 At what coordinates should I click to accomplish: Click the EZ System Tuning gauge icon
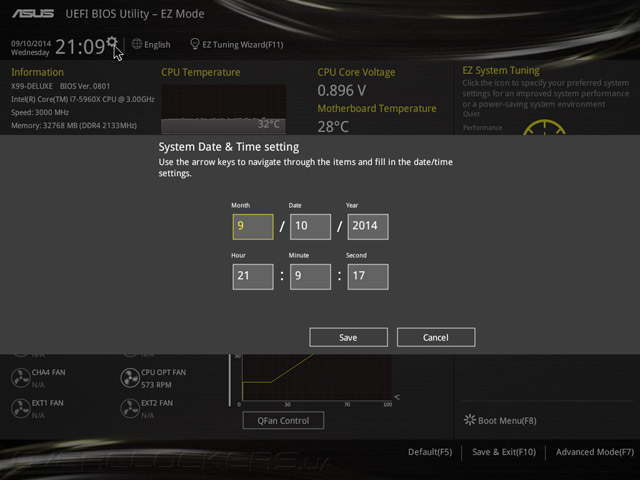[x=544, y=127]
